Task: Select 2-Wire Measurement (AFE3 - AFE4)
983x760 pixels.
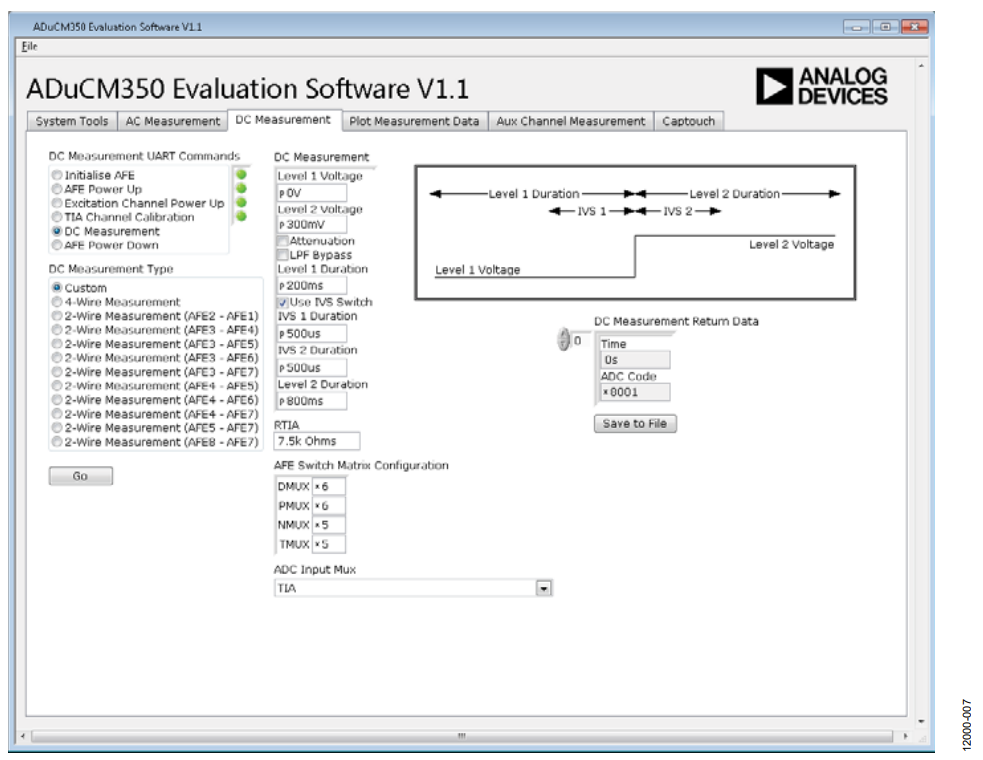Action: (x=57, y=329)
